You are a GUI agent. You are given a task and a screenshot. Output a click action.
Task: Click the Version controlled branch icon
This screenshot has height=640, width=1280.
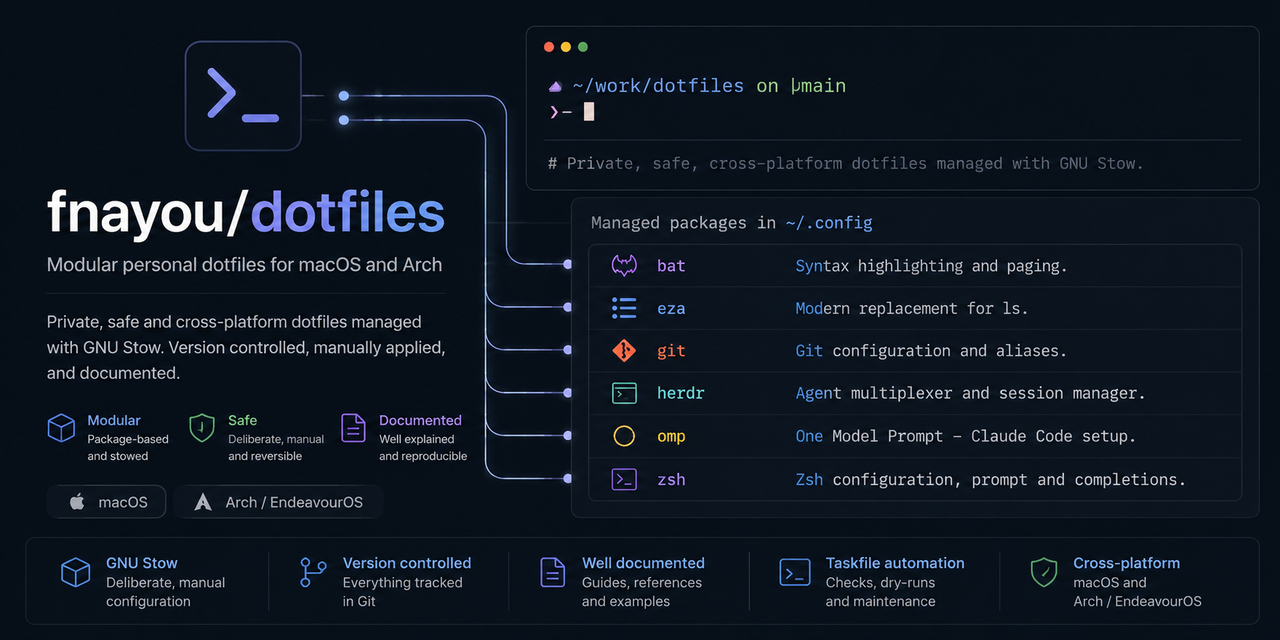point(313,572)
